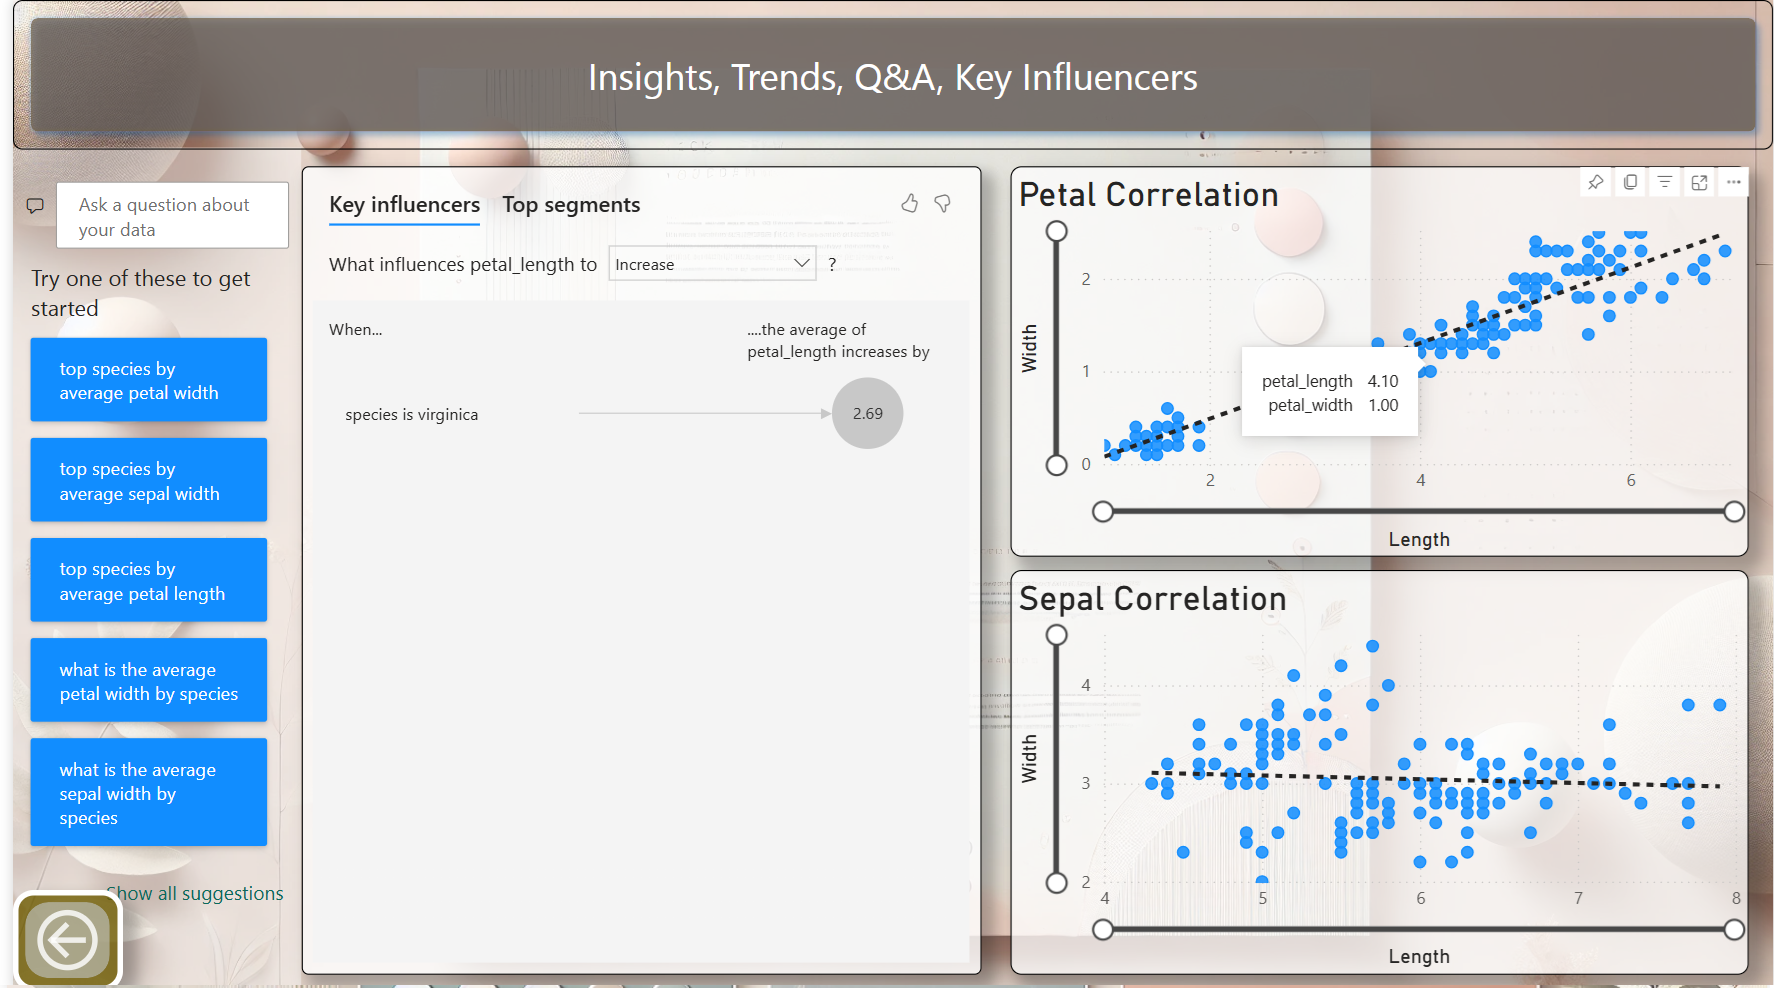This screenshot has height=988, width=1774.
Task: Open the filters icon on Petal Correlation
Action: 1664,182
